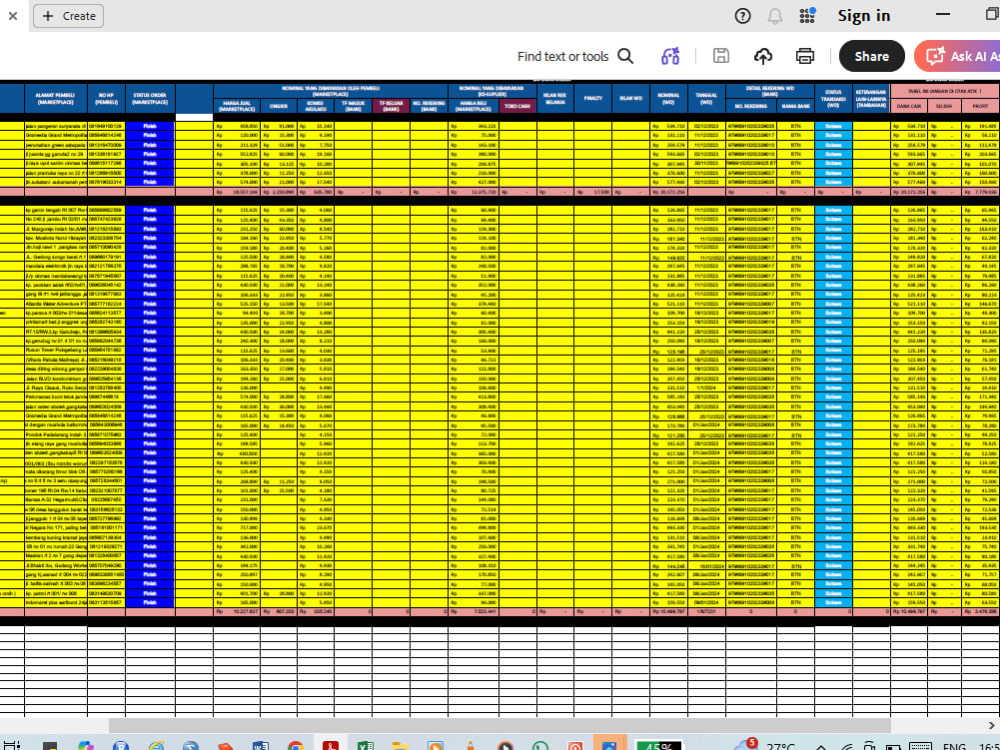Click the Gramedia Grand Metropolitan address cell in the top block
The height and width of the screenshot is (750, 1000).
point(55,135)
